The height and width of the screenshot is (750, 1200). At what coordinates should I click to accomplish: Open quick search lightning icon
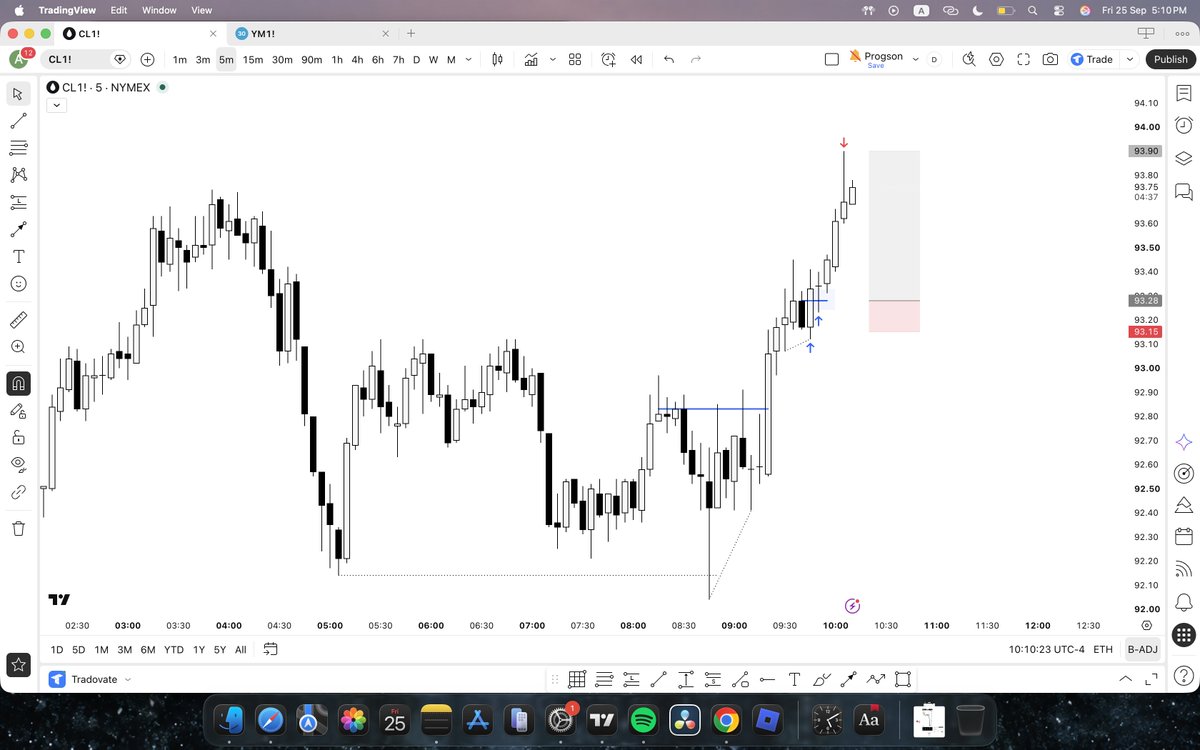pyautogui.click(x=969, y=60)
